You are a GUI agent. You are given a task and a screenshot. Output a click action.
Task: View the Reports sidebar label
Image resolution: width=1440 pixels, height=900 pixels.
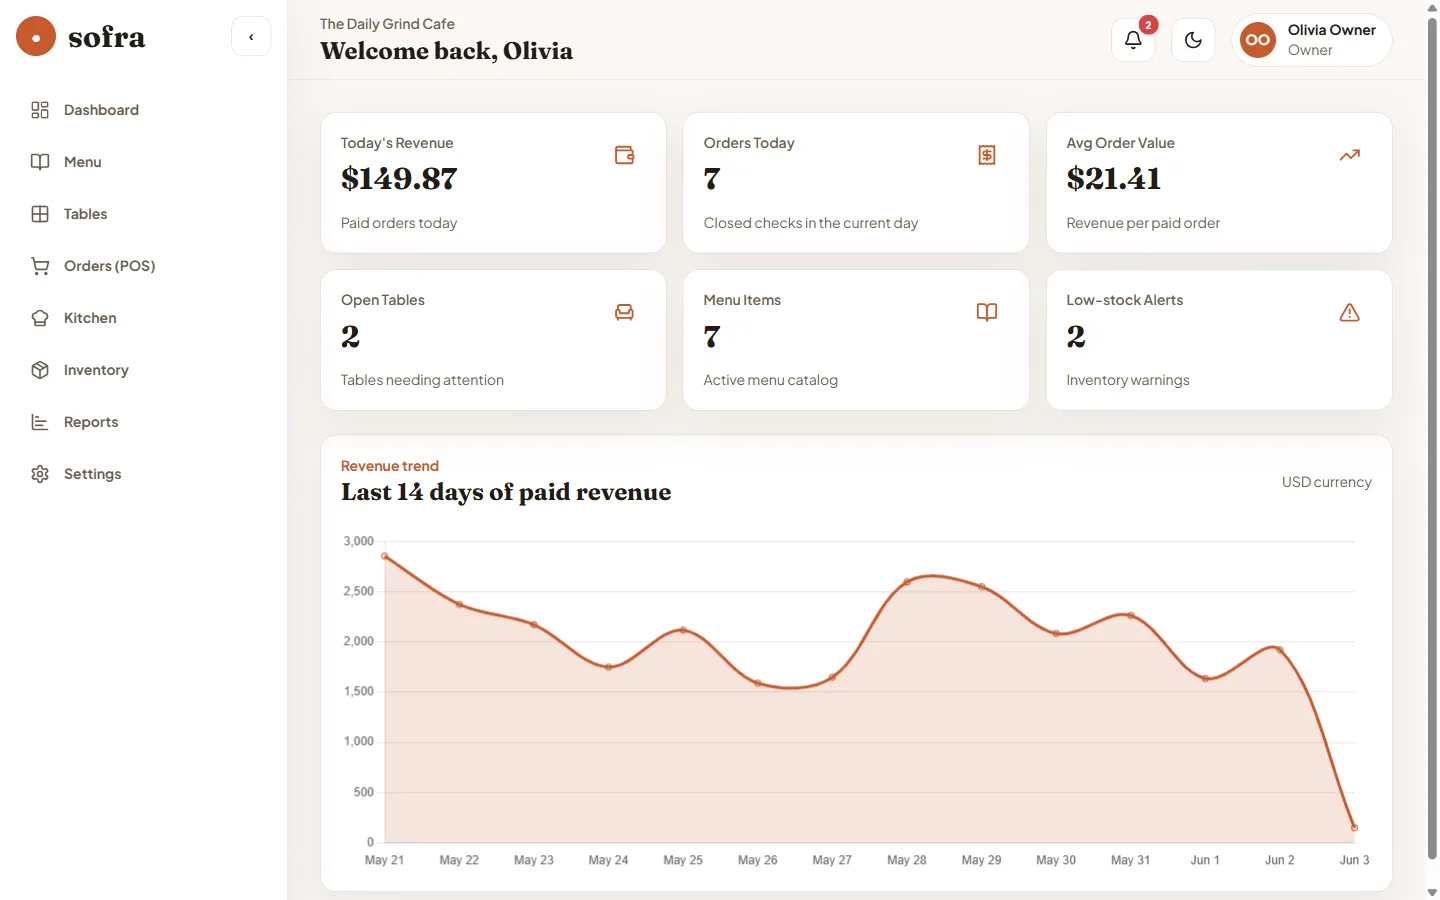click(x=91, y=422)
